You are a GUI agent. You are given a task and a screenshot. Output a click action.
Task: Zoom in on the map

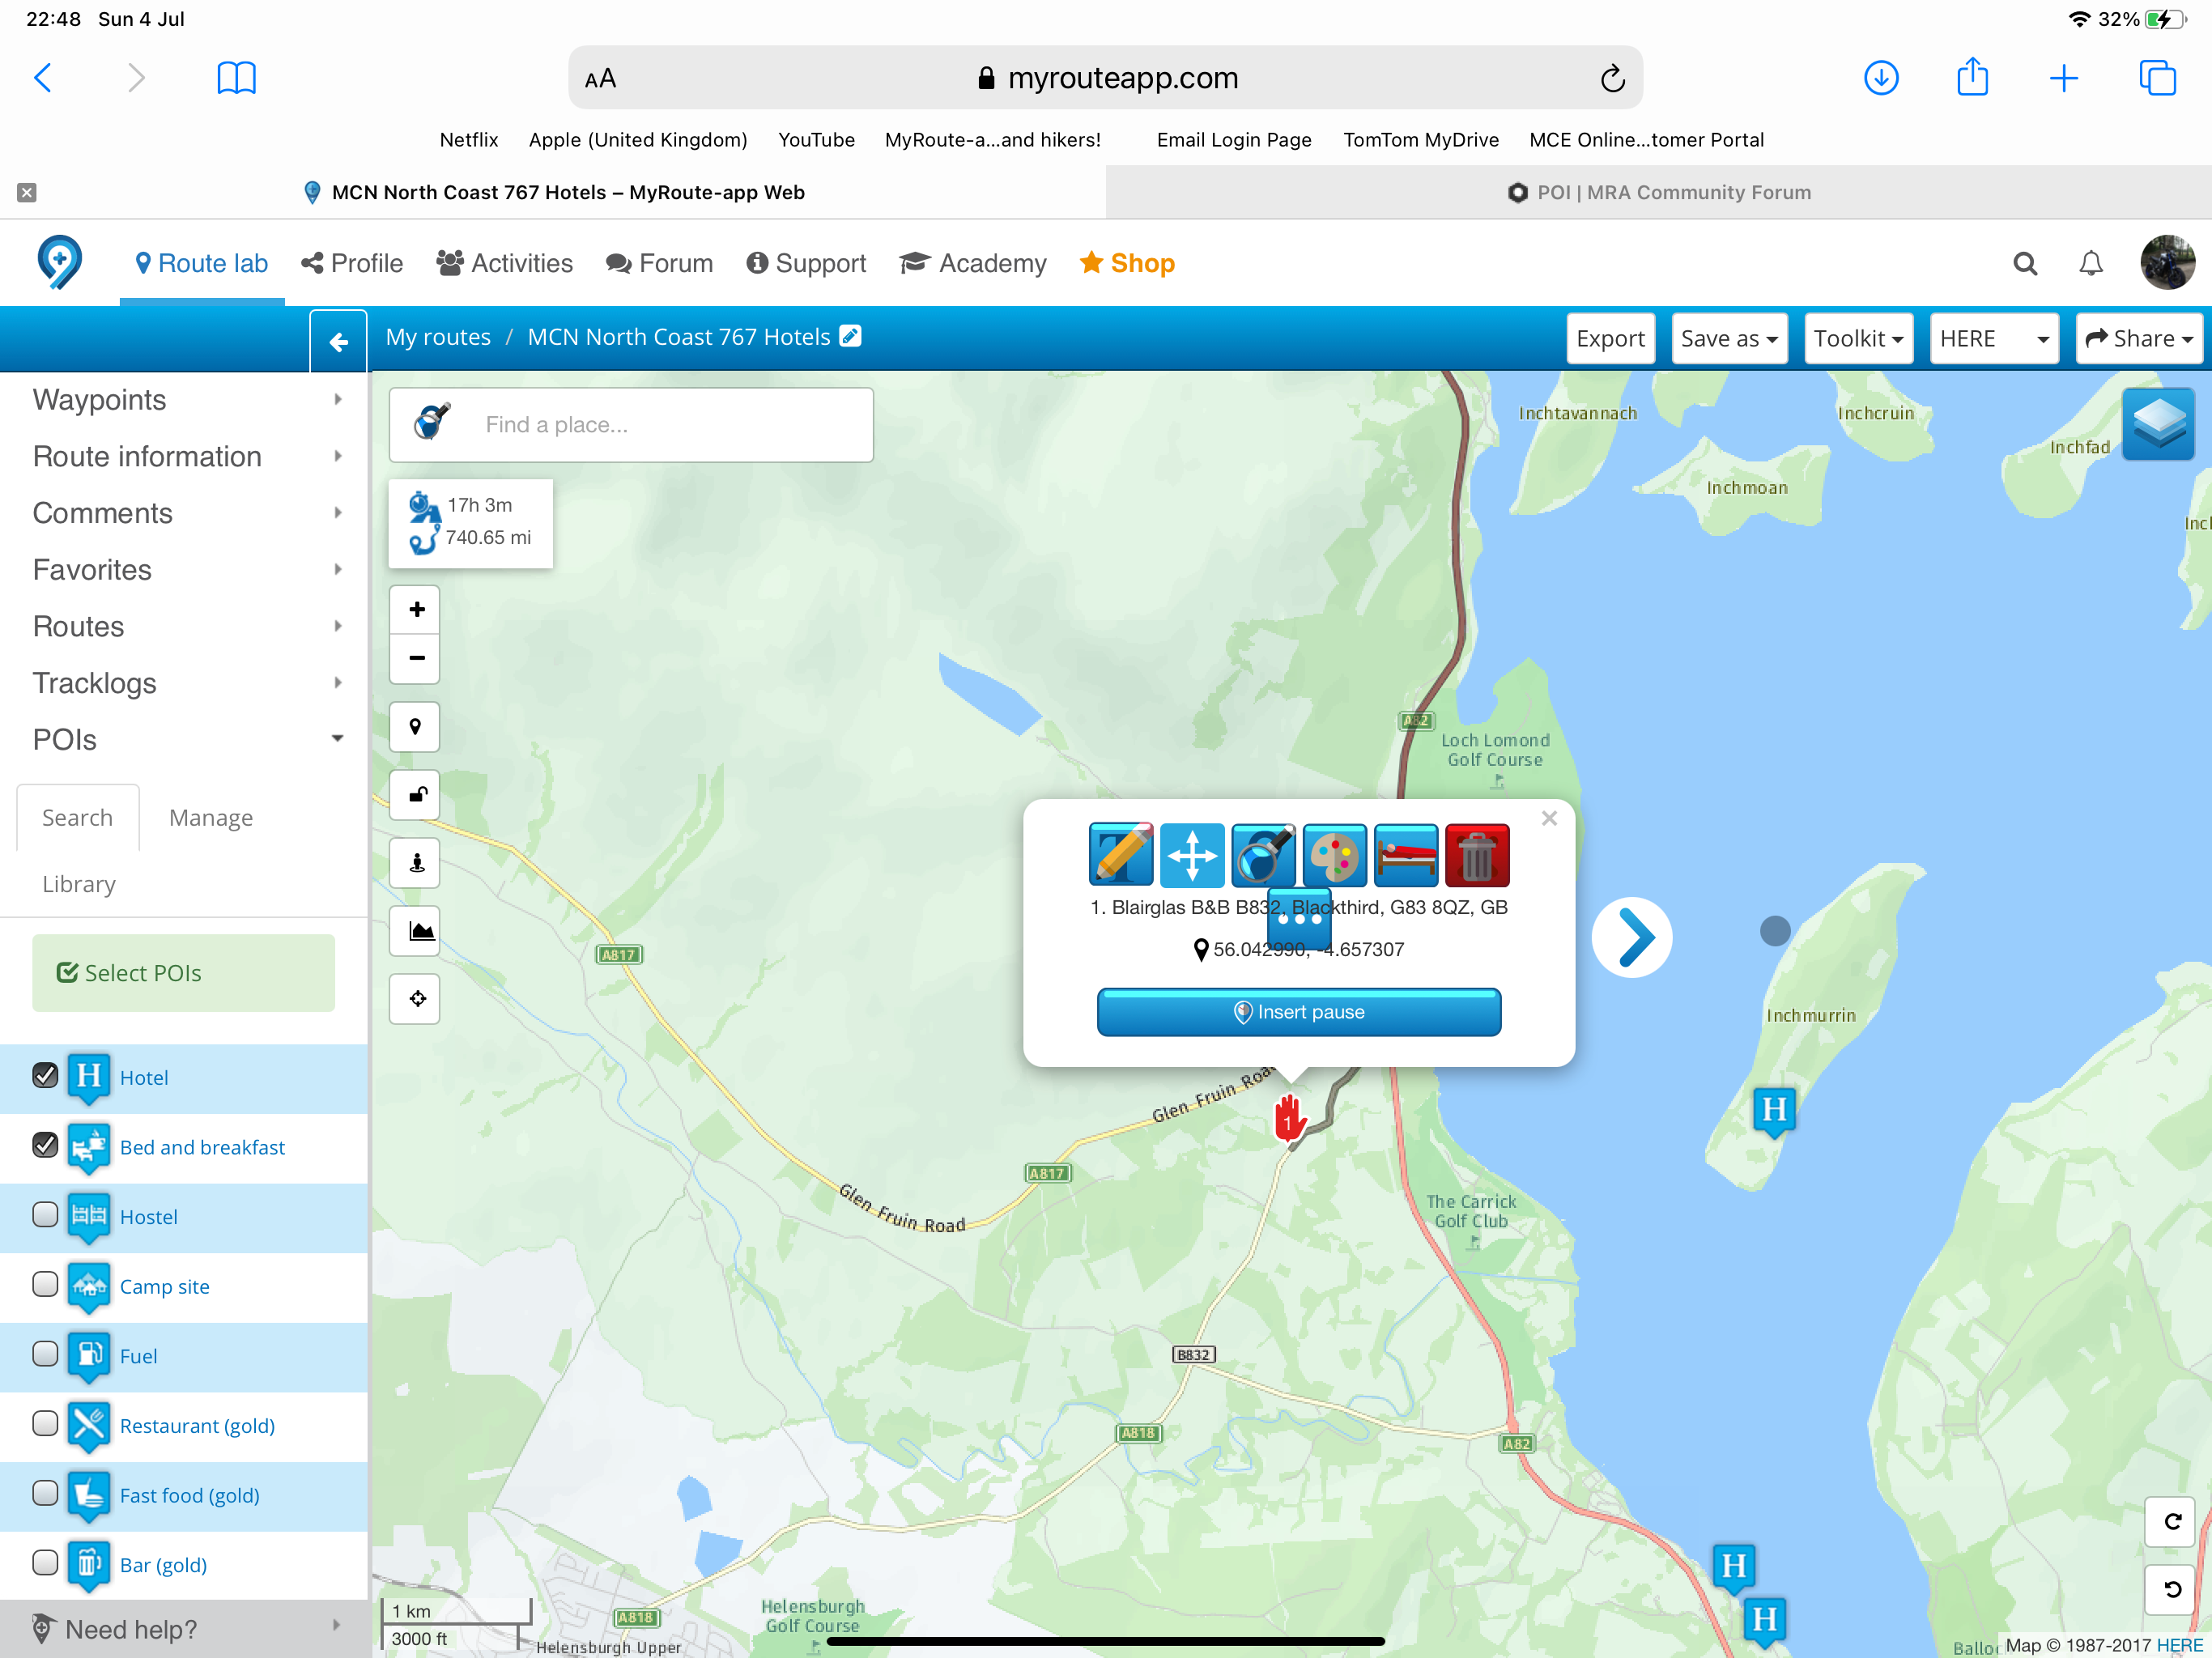[417, 609]
